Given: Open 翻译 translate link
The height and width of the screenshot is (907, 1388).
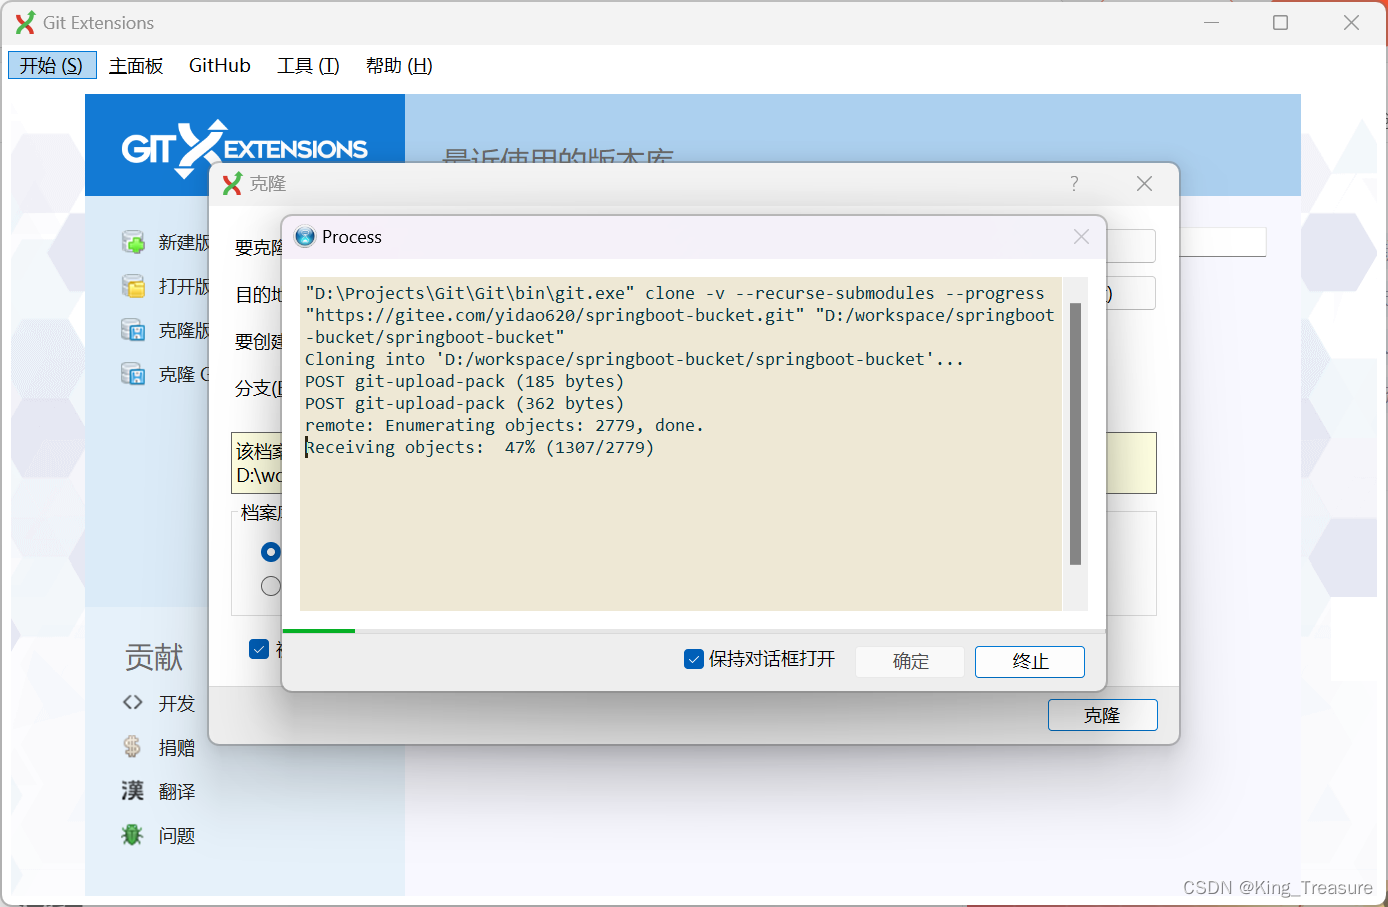Looking at the screenshot, I should (x=177, y=792).
